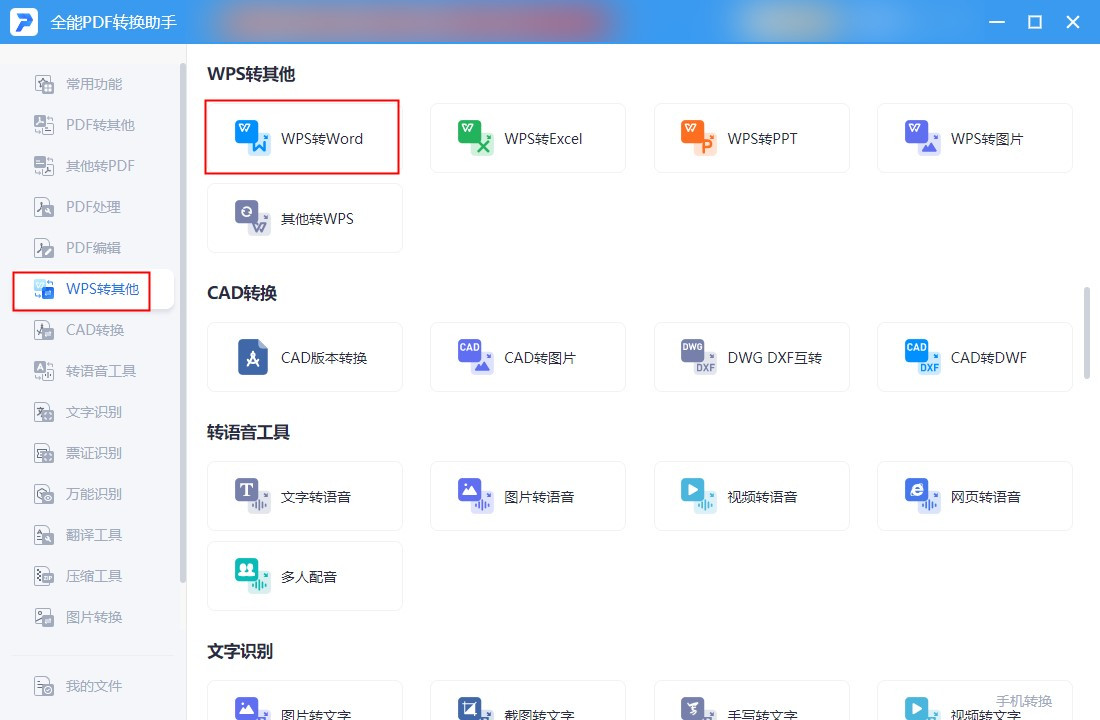The height and width of the screenshot is (720, 1100).
Task: Click the sidebar scrollbar track
Action: (x=183, y=323)
